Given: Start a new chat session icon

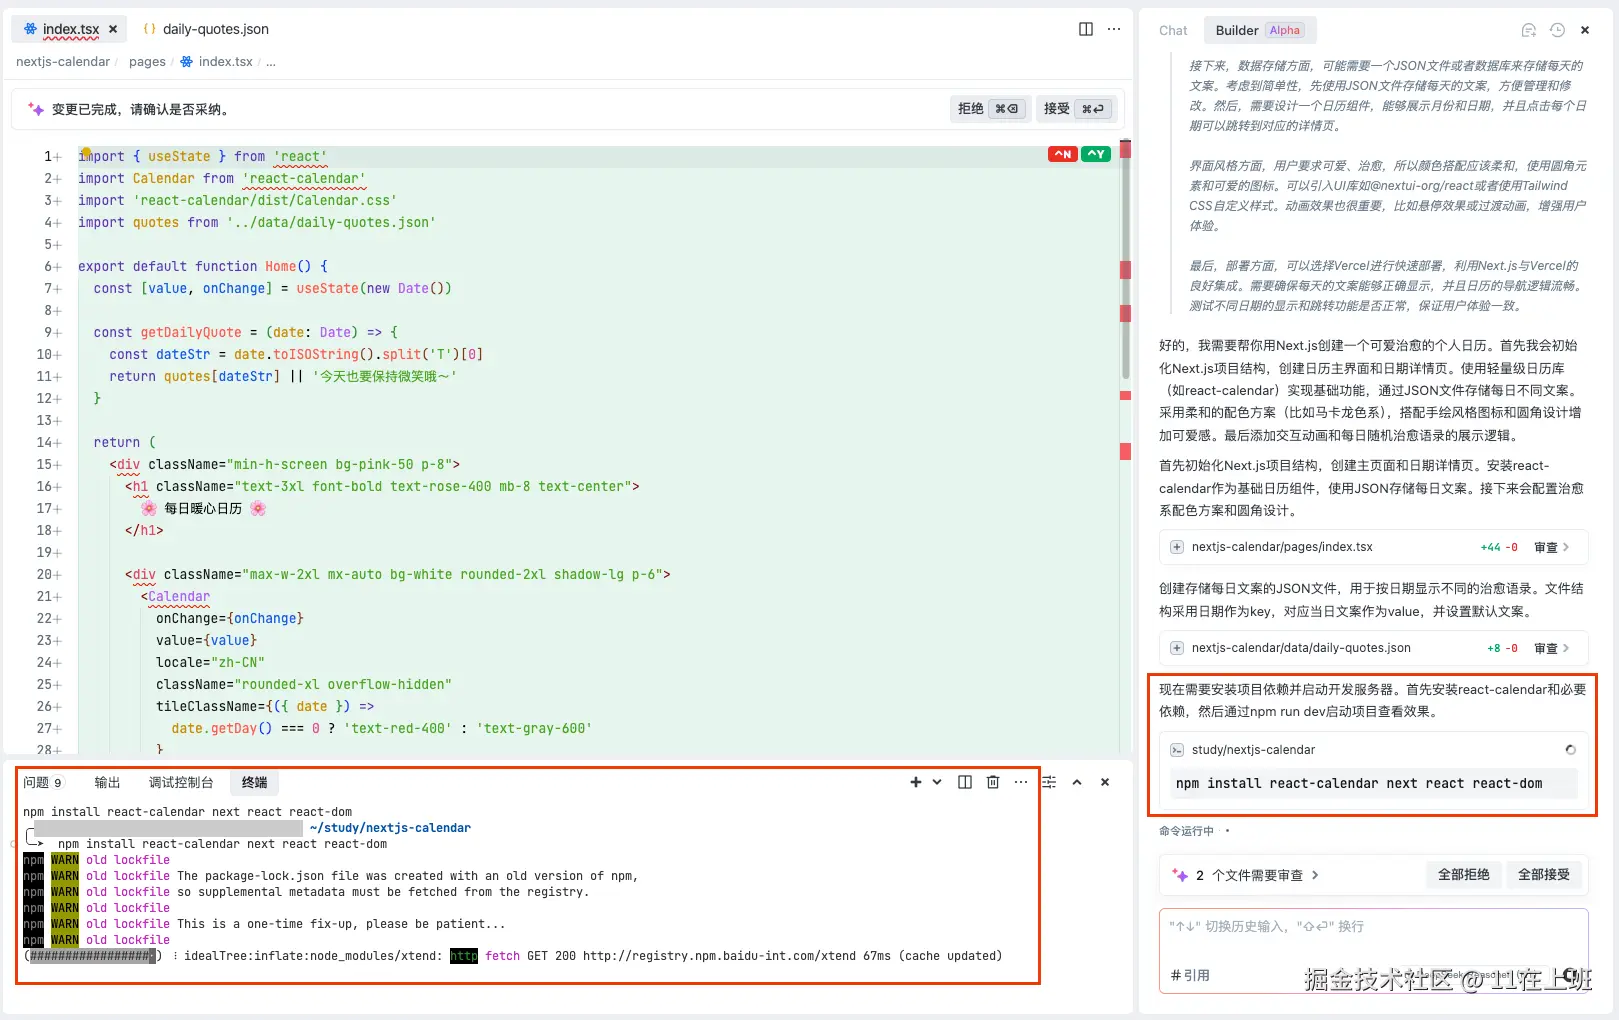Looking at the screenshot, I should tap(1528, 30).
